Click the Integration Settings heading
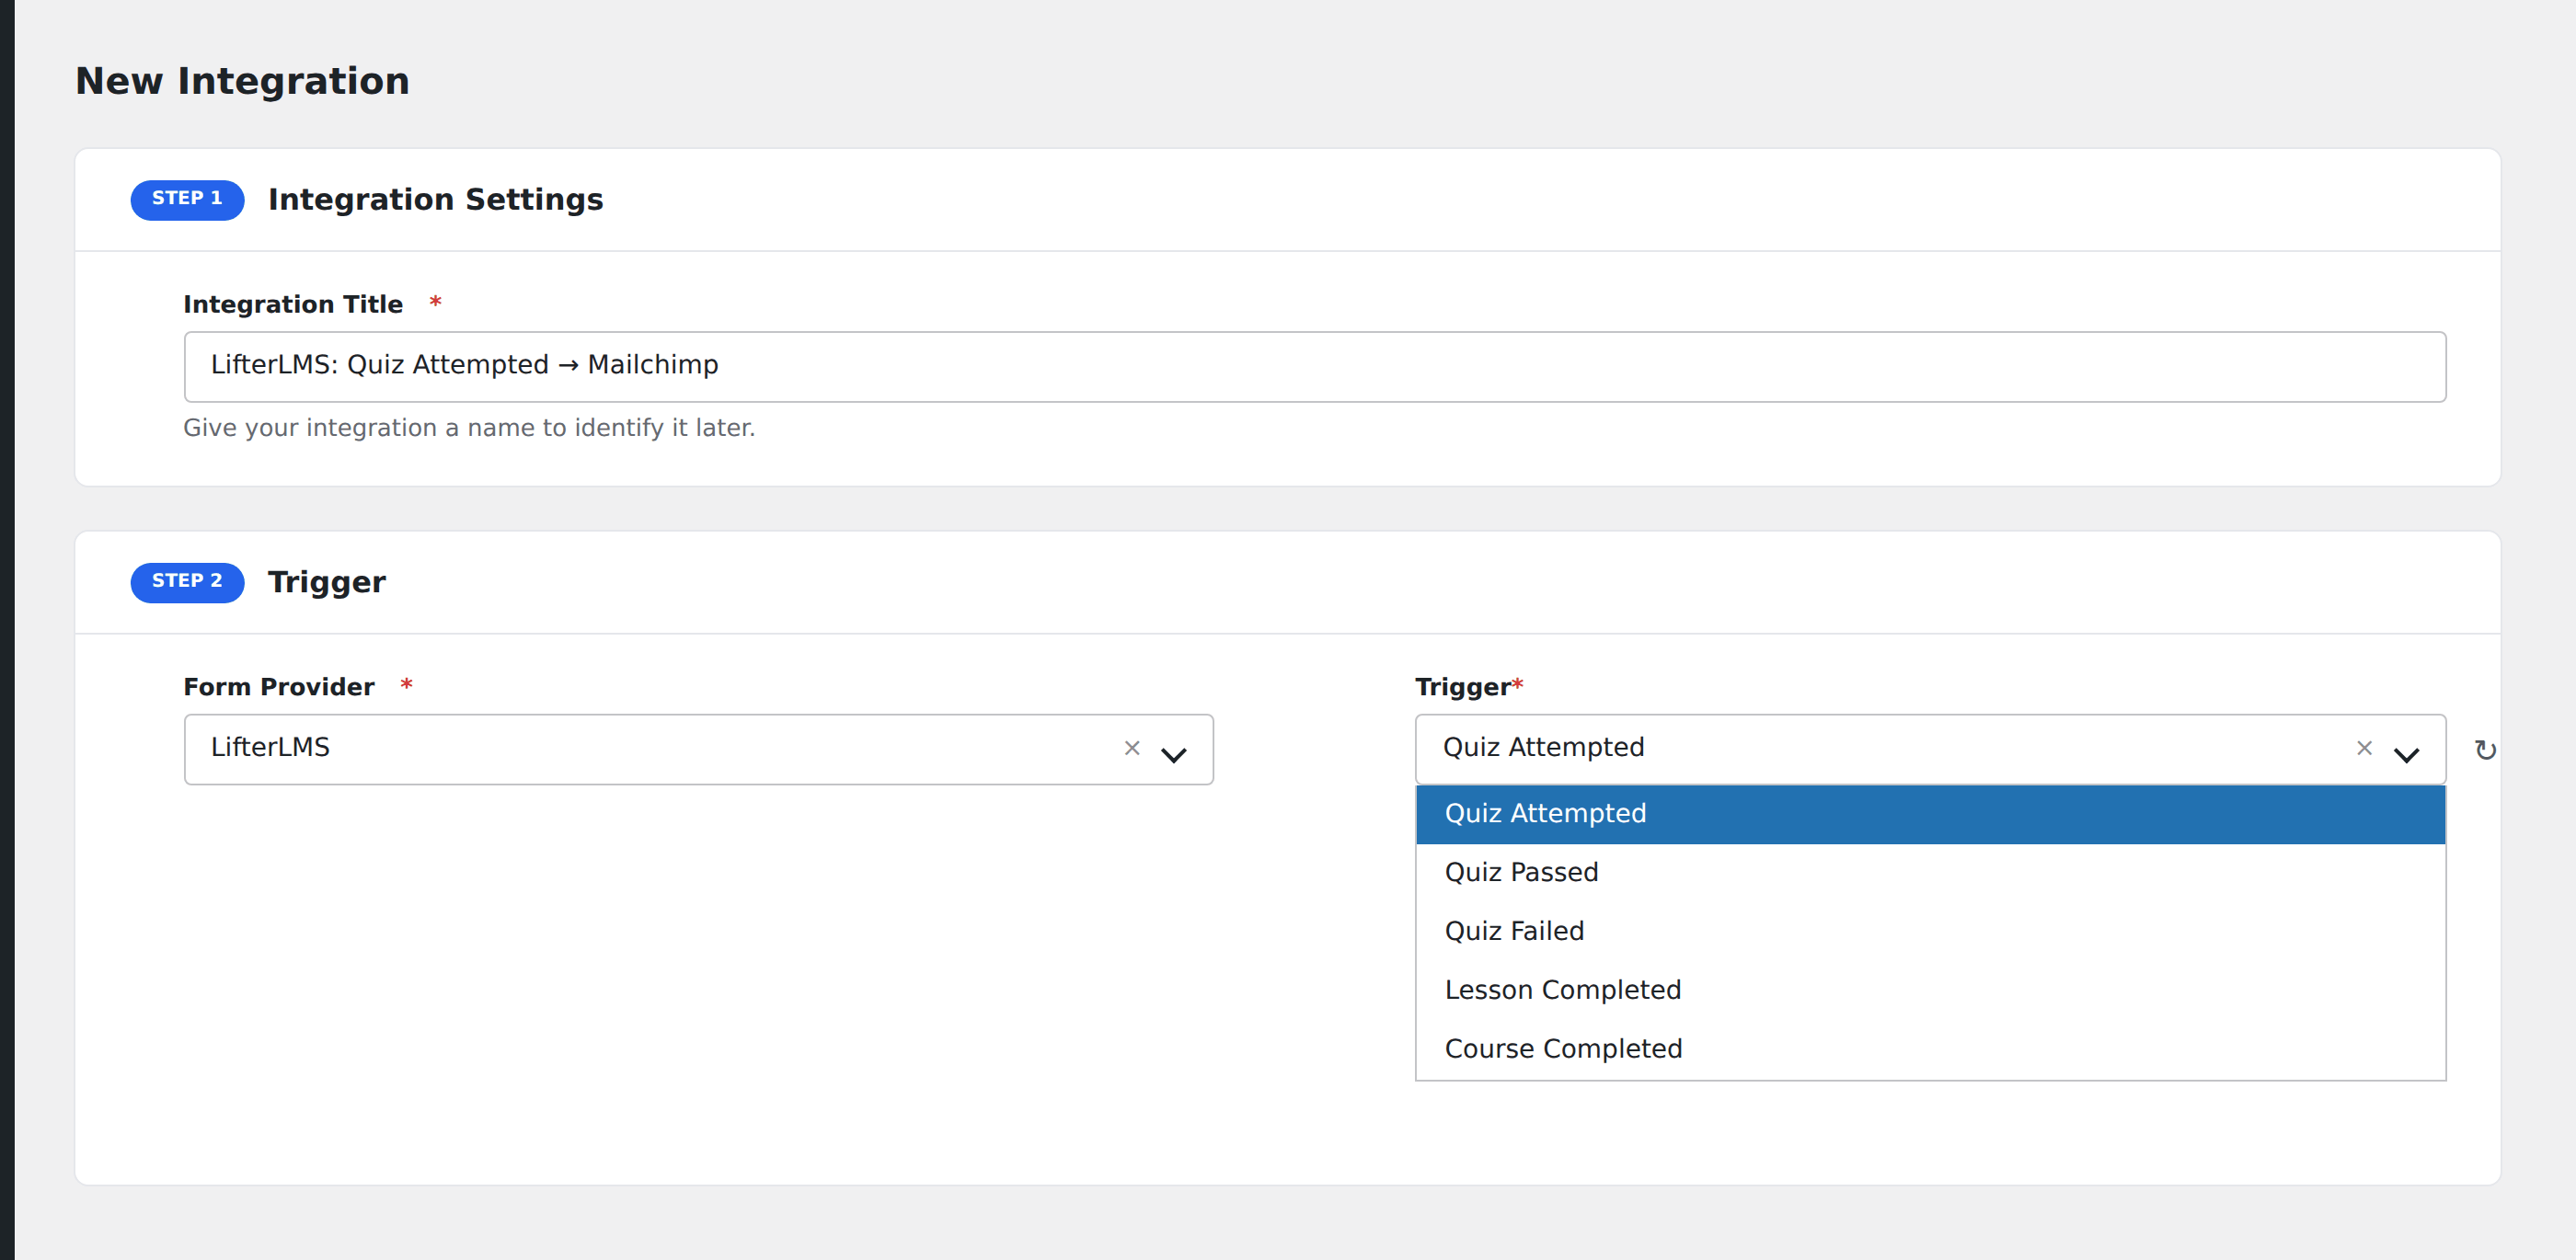The width and height of the screenshot is (2576, 1260). [436, 200]
